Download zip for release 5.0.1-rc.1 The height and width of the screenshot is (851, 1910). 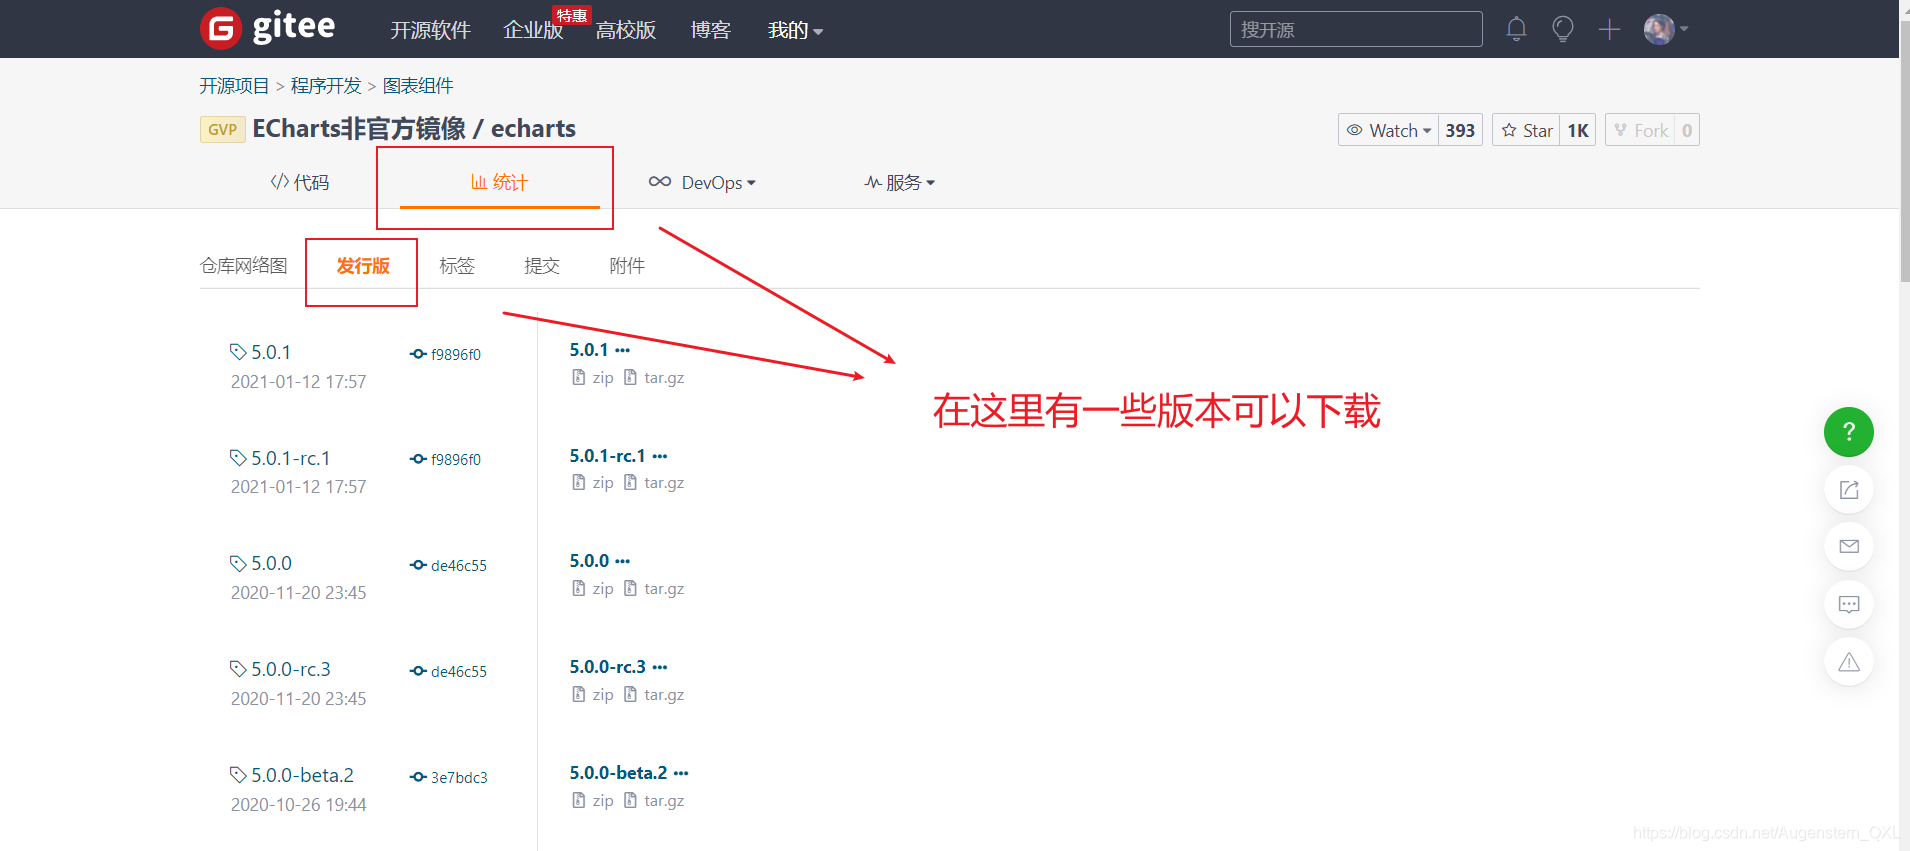(593, 482)
